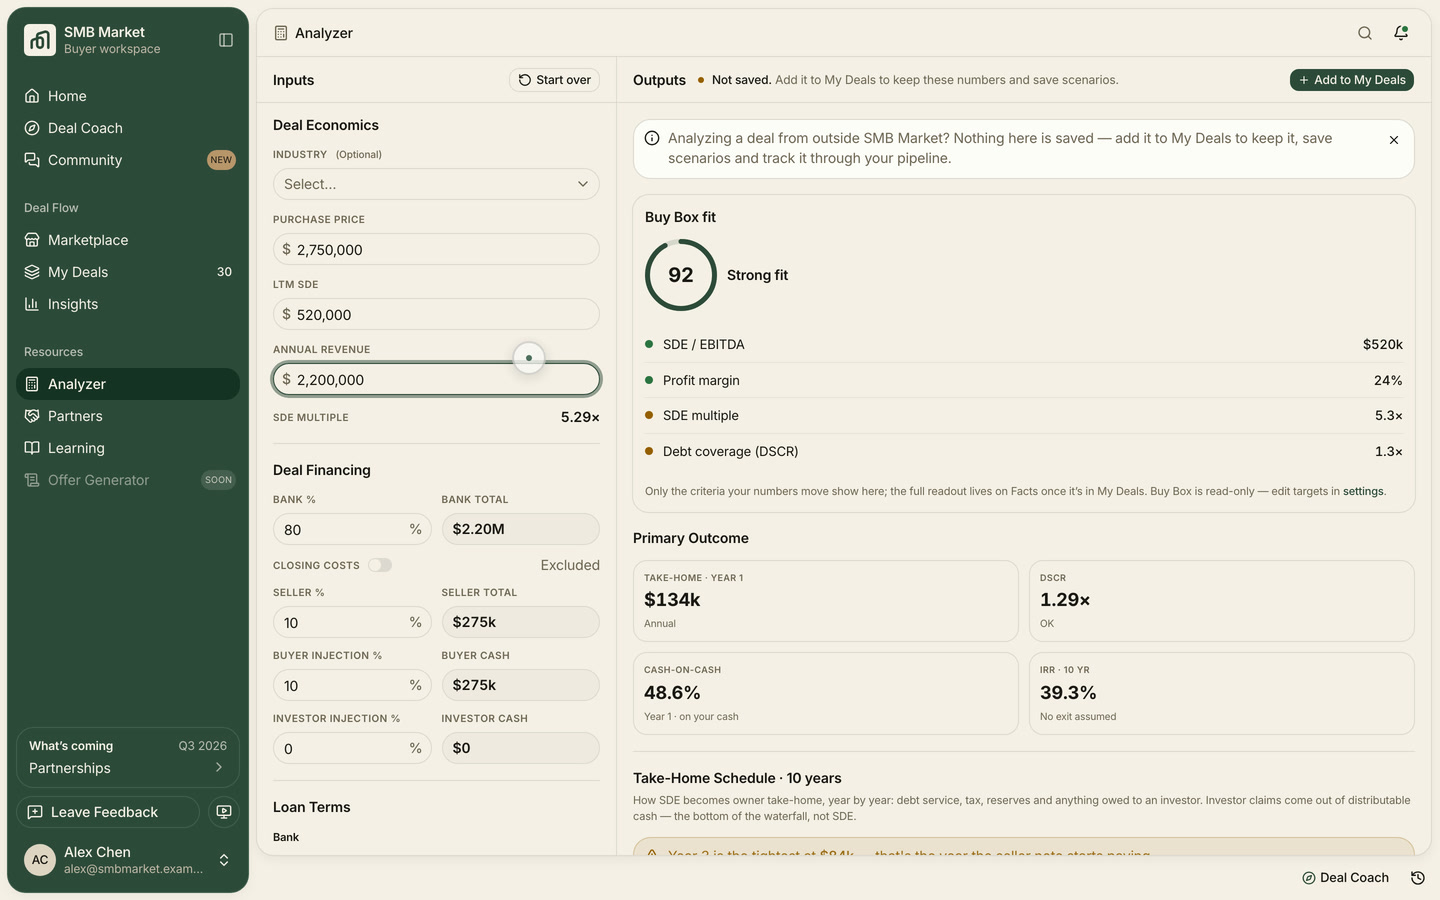The height and width of the screenshot is (900, 1440).
Task: Click Add to My Deals button
Action: tap(1352, 80)
